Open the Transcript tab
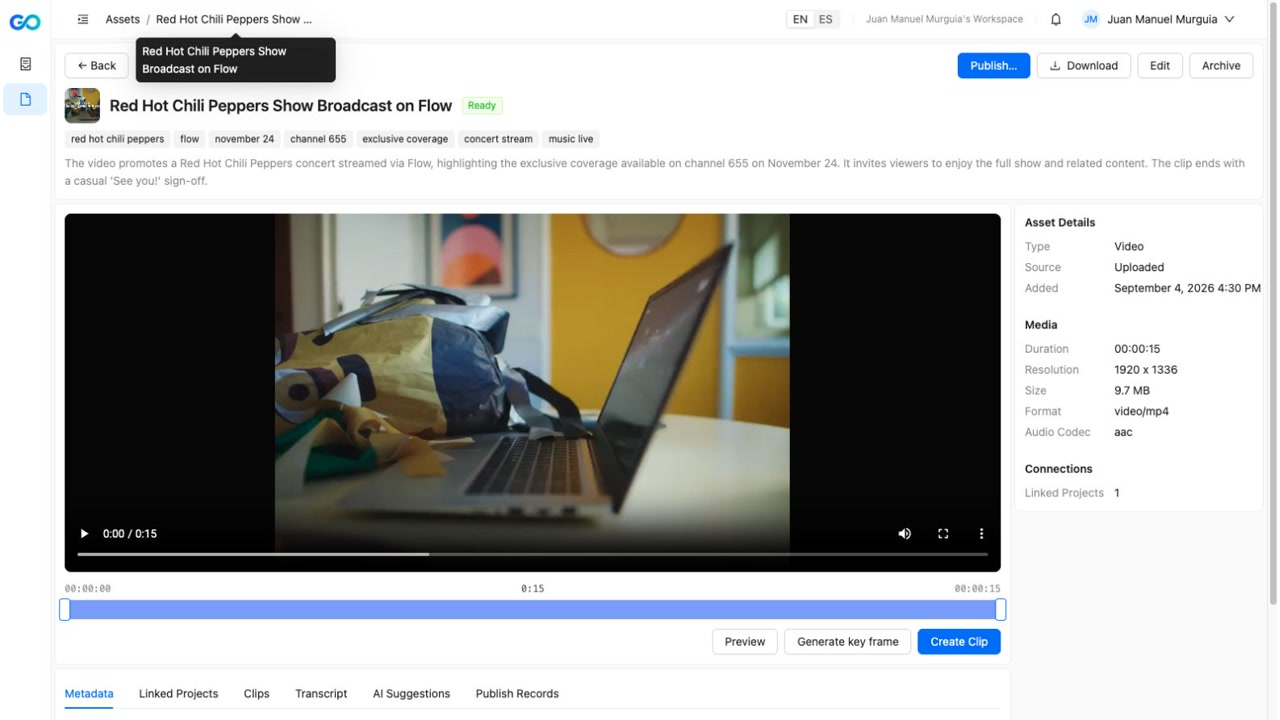The height and width of the screenshot is (720, 1280). click(x=321, y=694)
